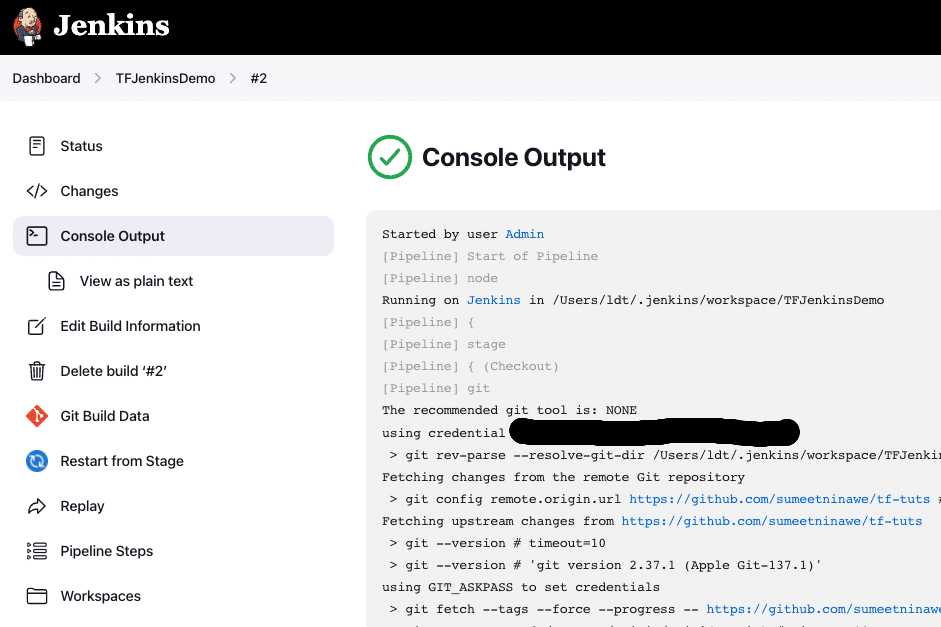This screenshot has width=941, height=627.
Task: Click '[Pipeline] stage' line
Action: point(444,344)
